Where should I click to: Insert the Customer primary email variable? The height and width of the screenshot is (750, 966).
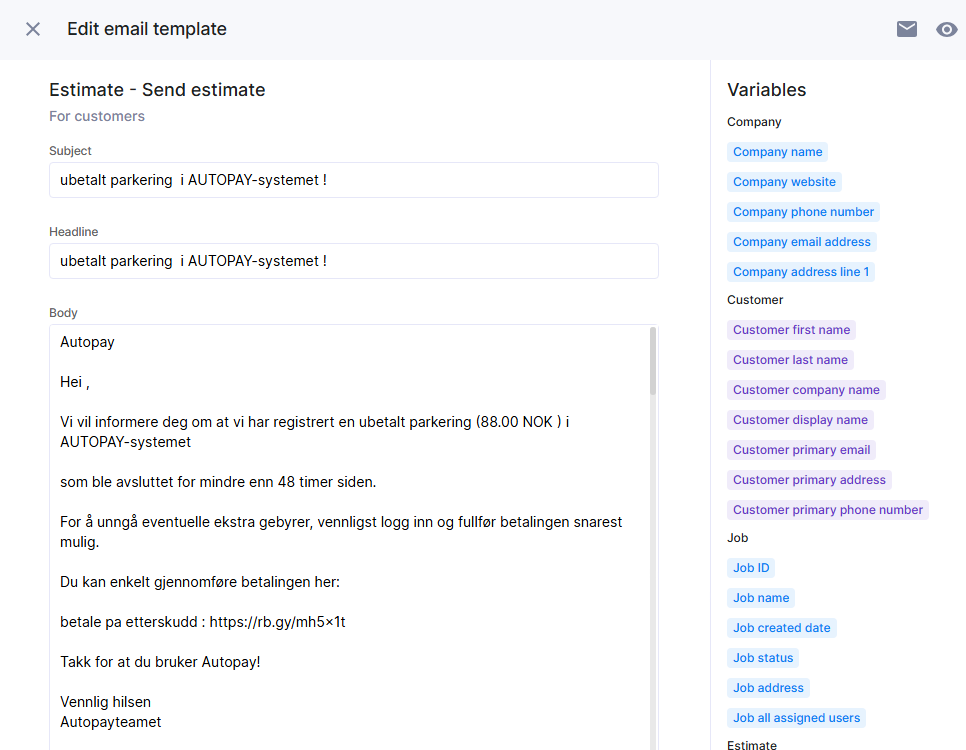pyautogui.click(x=801, y=450)
